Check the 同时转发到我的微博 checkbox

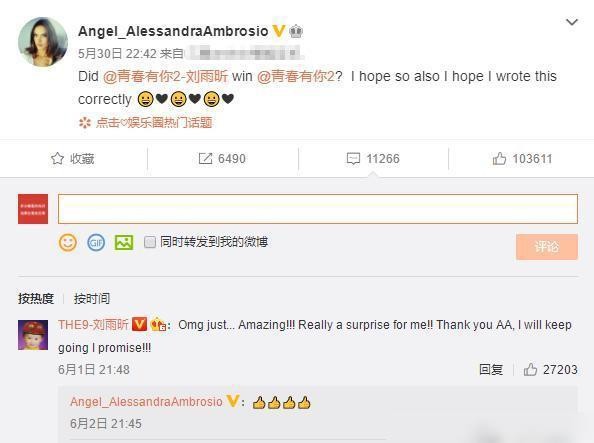(x=150, y=242)
